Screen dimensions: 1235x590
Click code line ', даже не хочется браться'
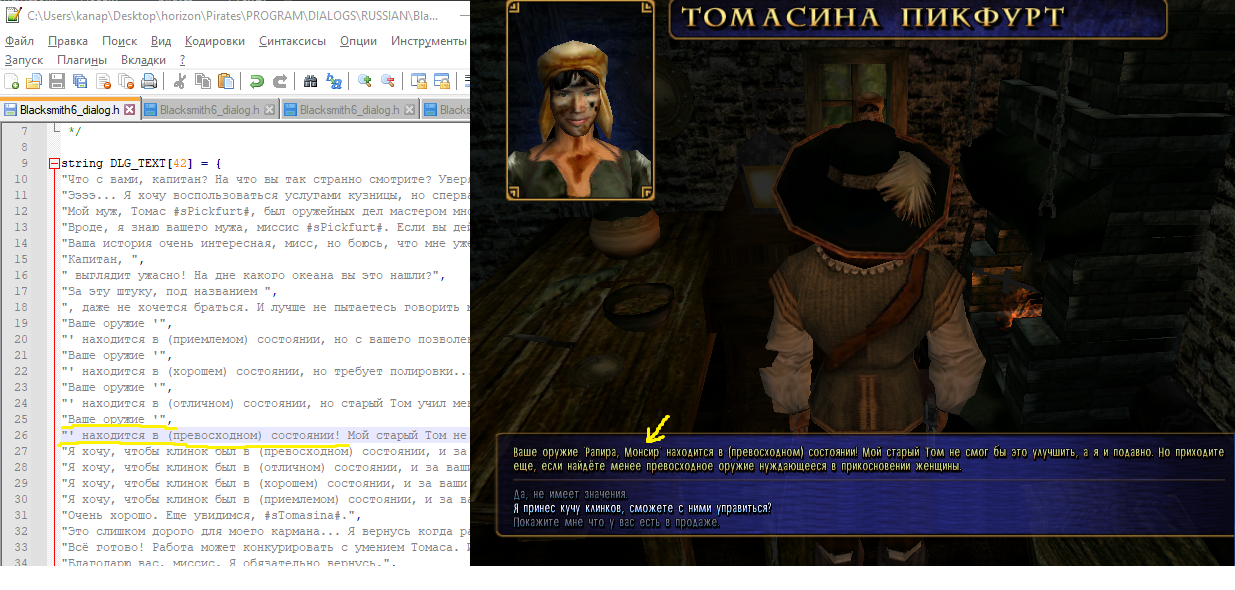(264, 308)
